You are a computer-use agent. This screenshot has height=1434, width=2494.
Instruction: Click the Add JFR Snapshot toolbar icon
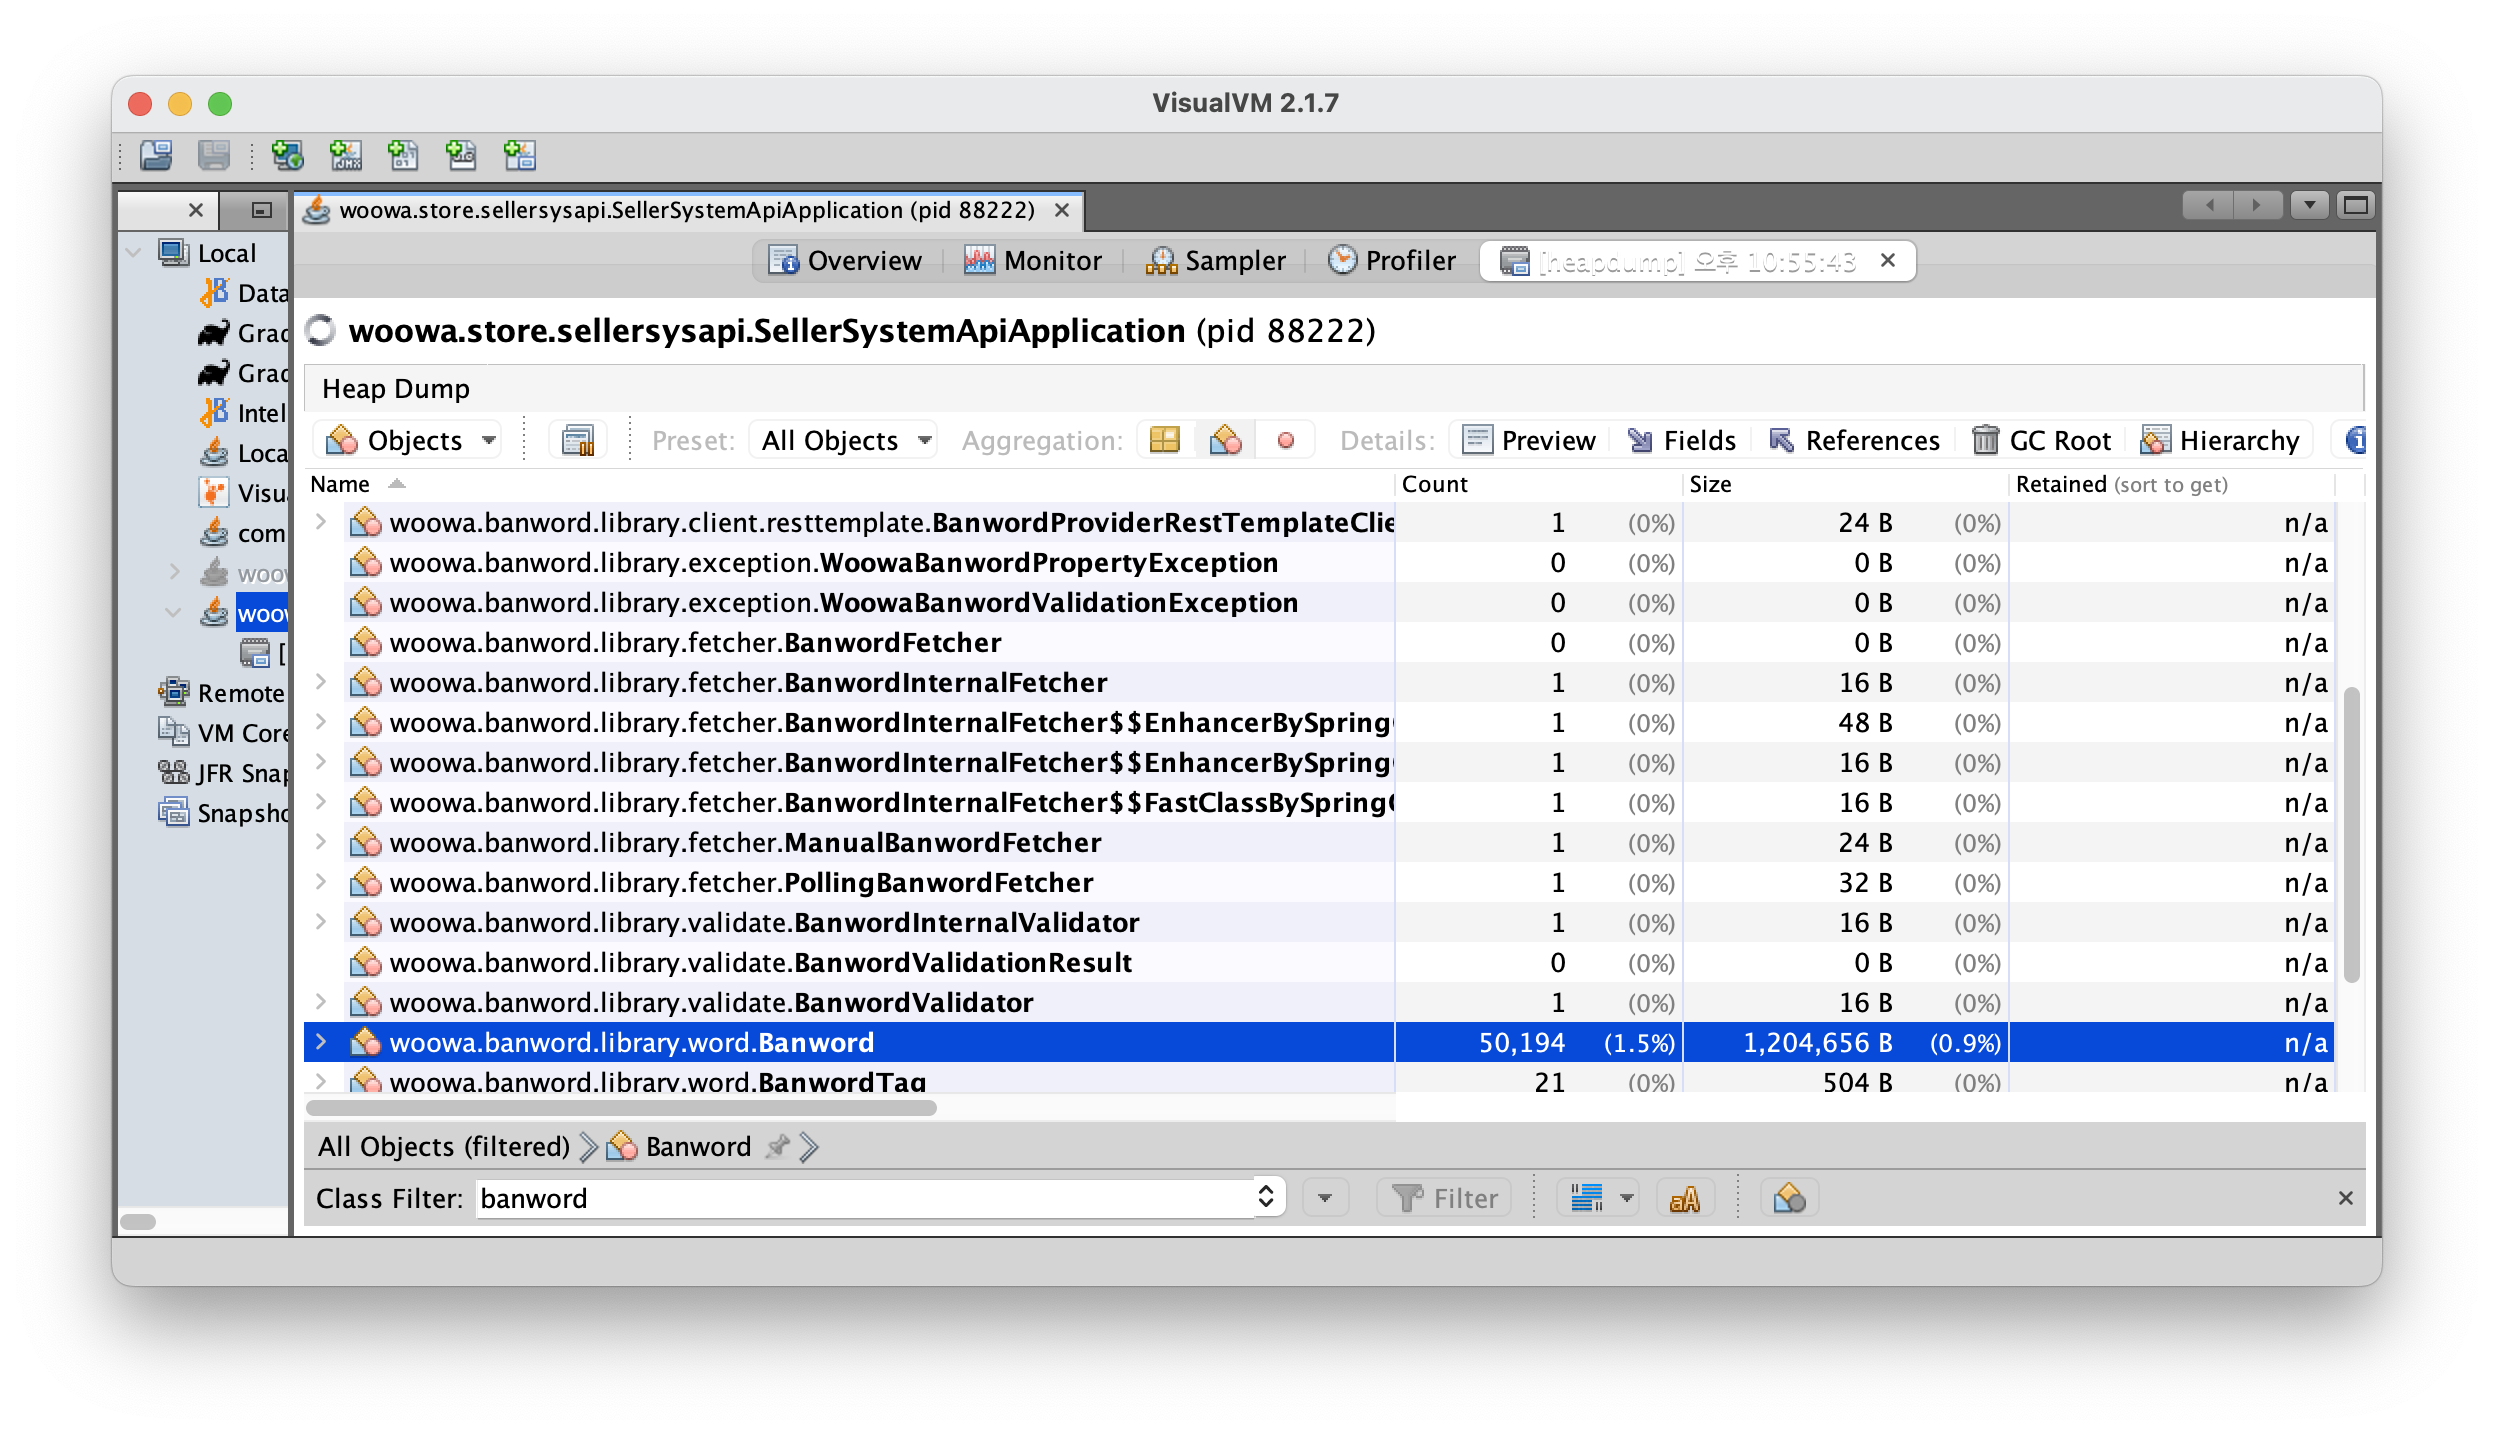point(461,155)
